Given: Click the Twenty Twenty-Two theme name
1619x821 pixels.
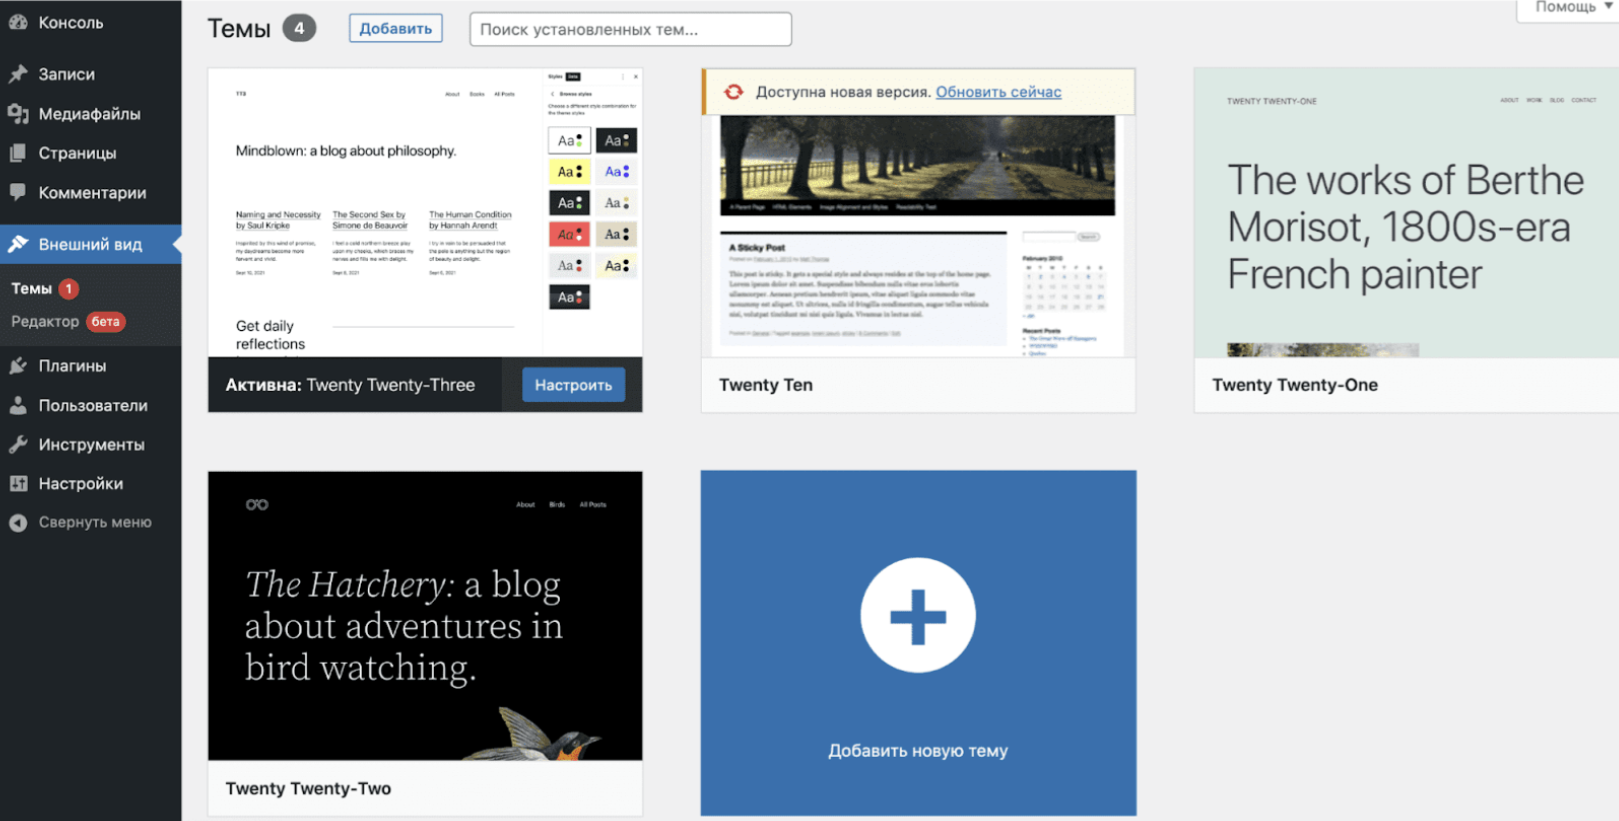Looking at the screenshot, I should [x=308, y=788].
